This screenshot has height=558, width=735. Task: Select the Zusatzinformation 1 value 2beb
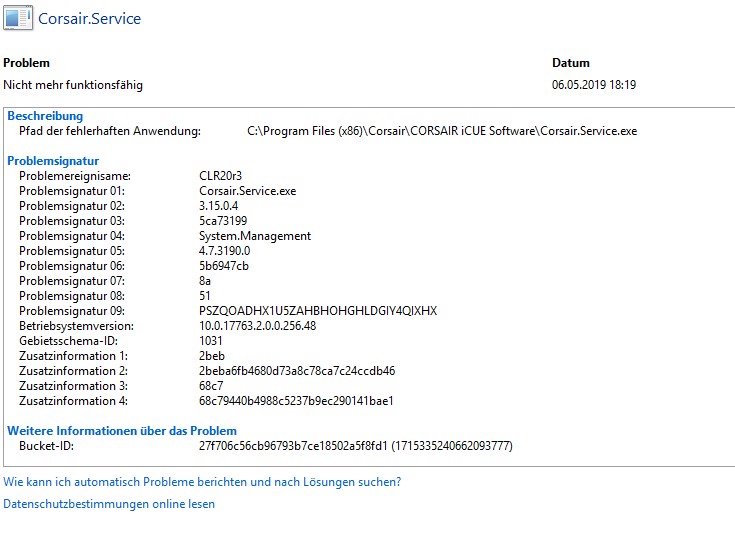point(212,356)
